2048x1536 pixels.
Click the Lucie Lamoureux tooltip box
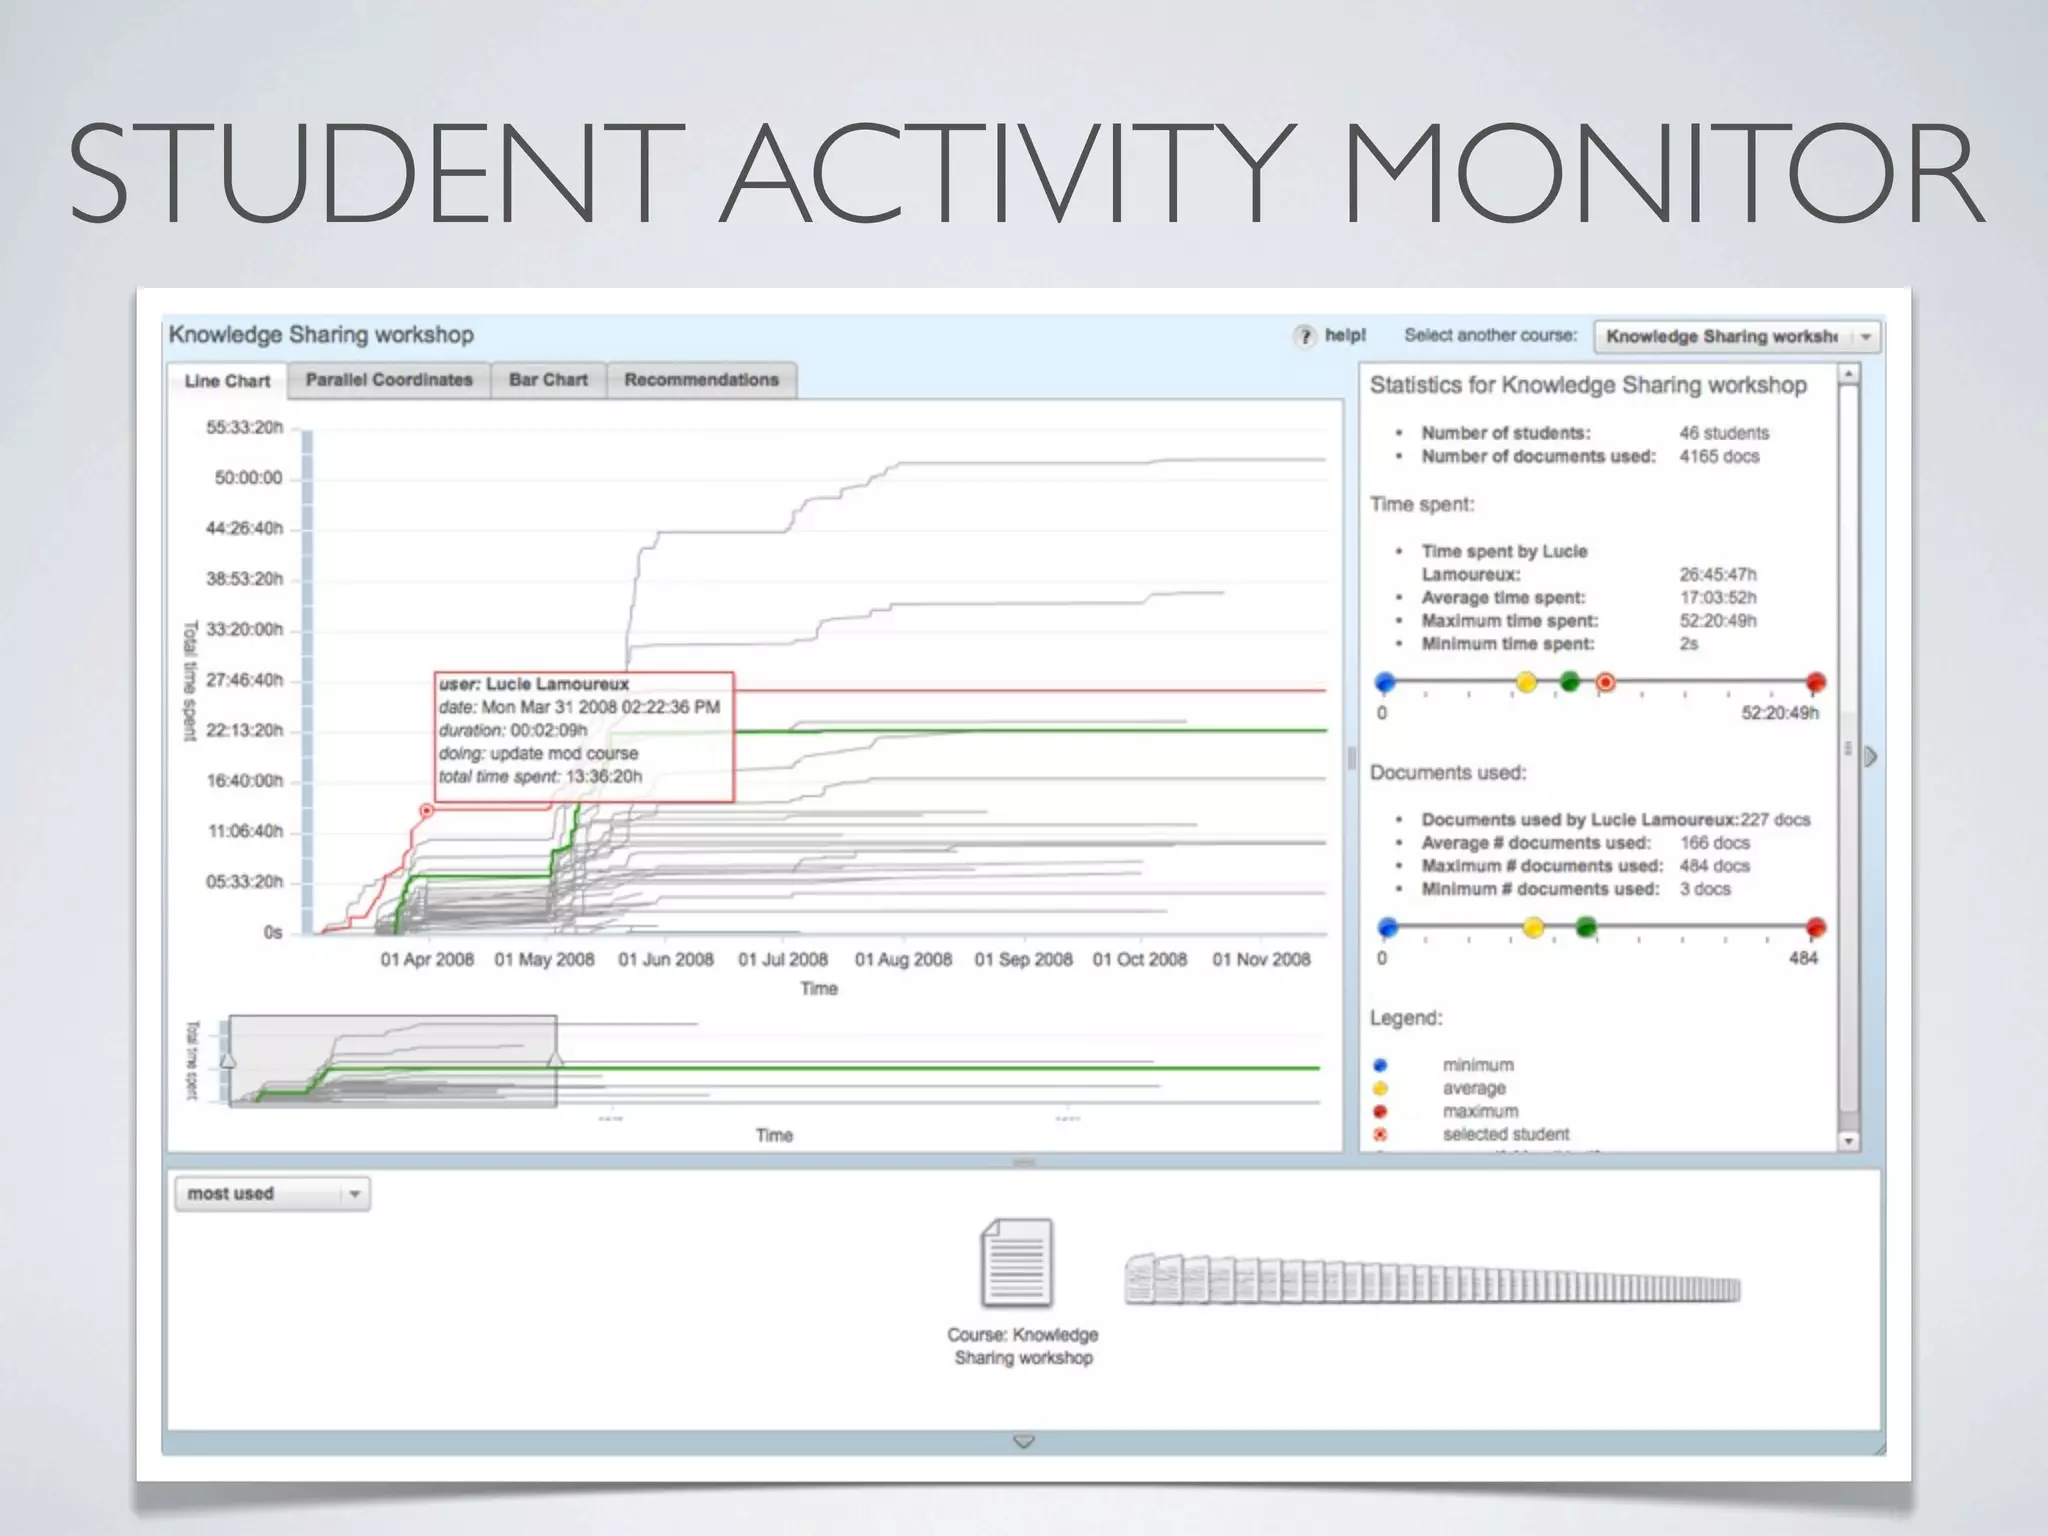pyautogui.click(x=584, y=737)
